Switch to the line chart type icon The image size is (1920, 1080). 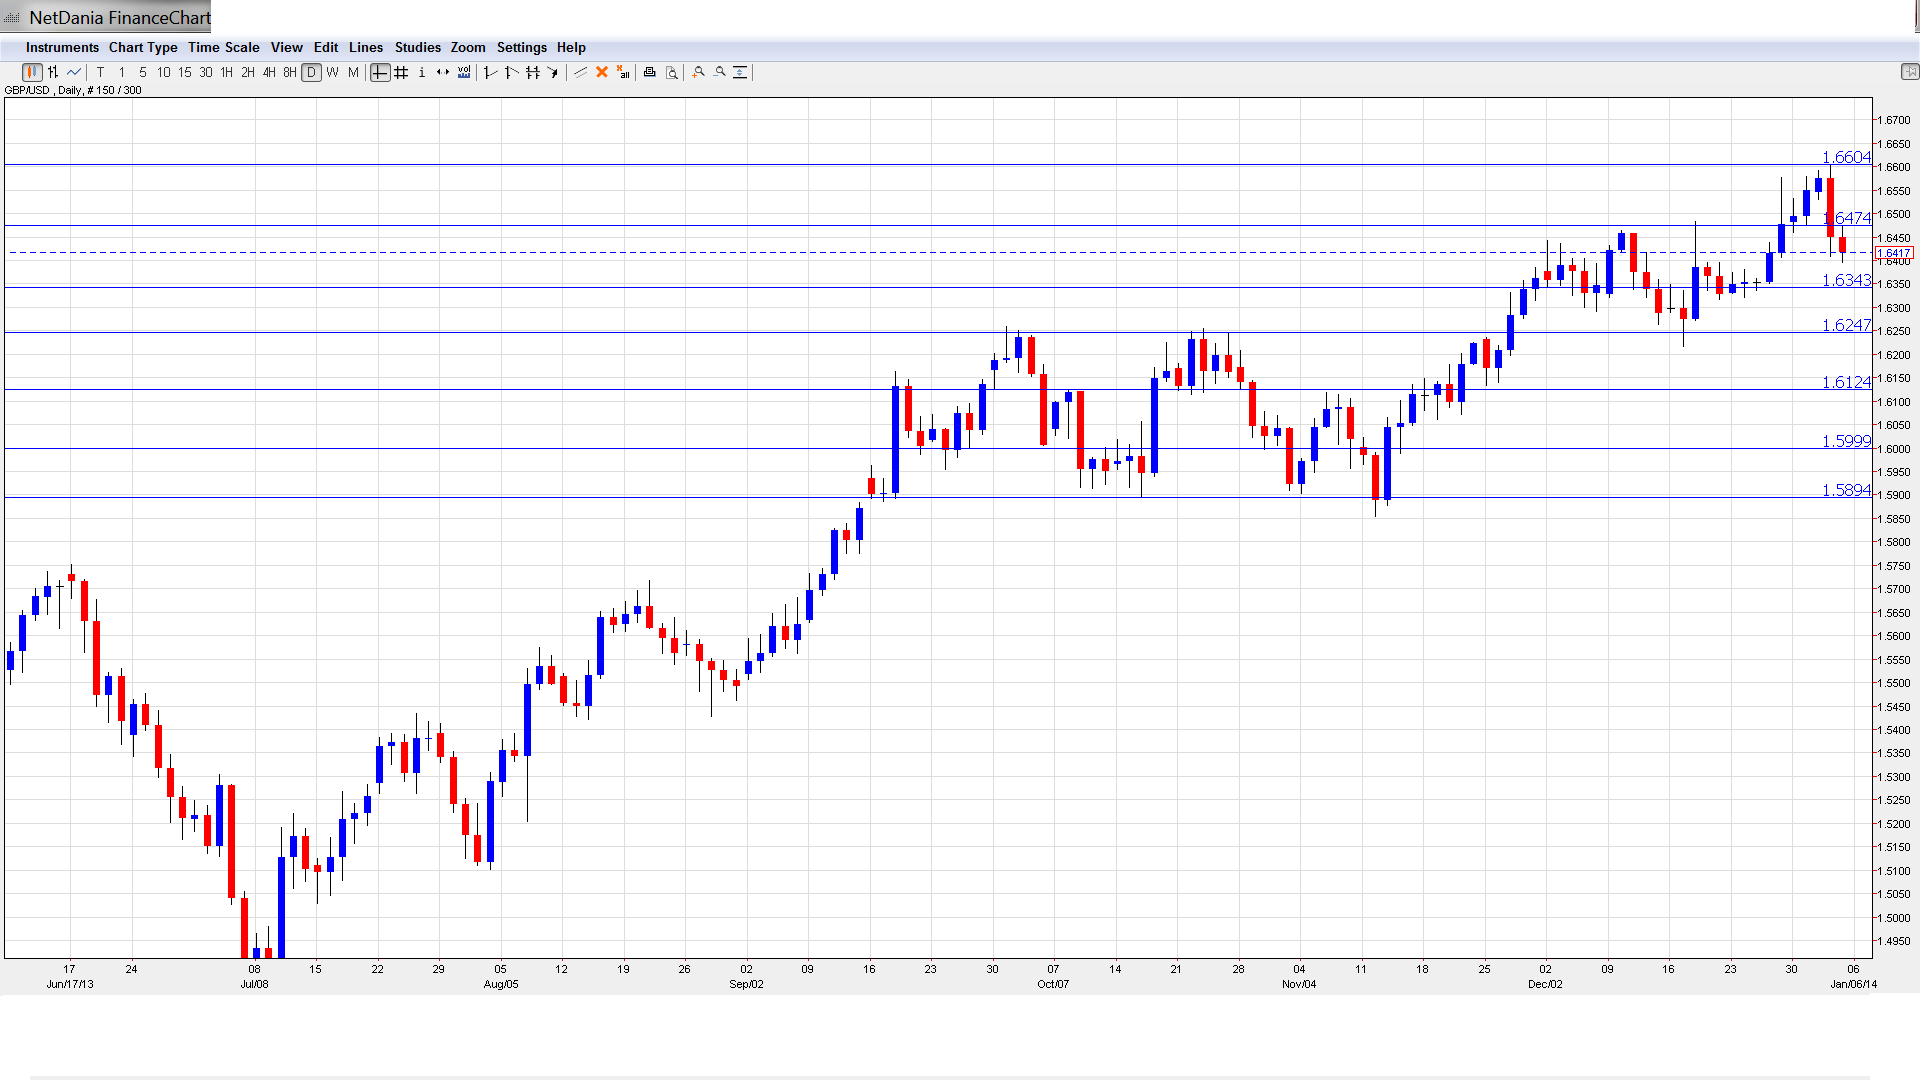pos(74,72)
